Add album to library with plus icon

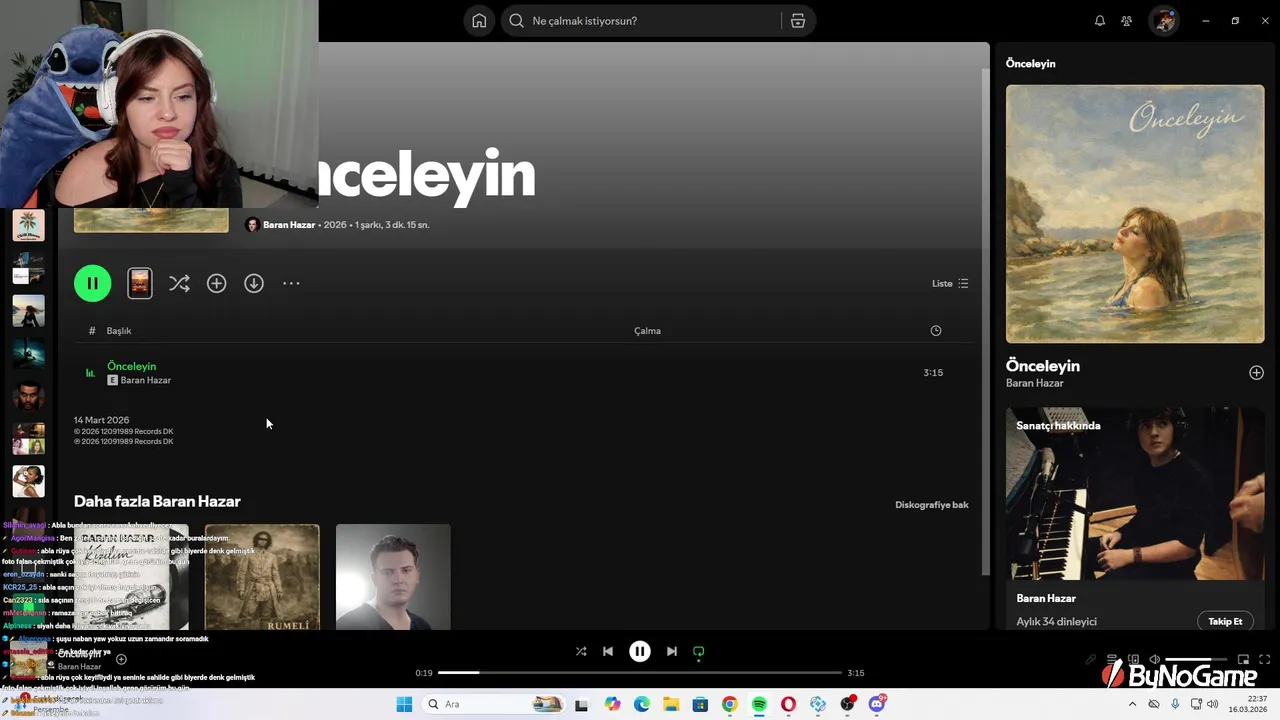pyautogui.click(x=216, y=283)
